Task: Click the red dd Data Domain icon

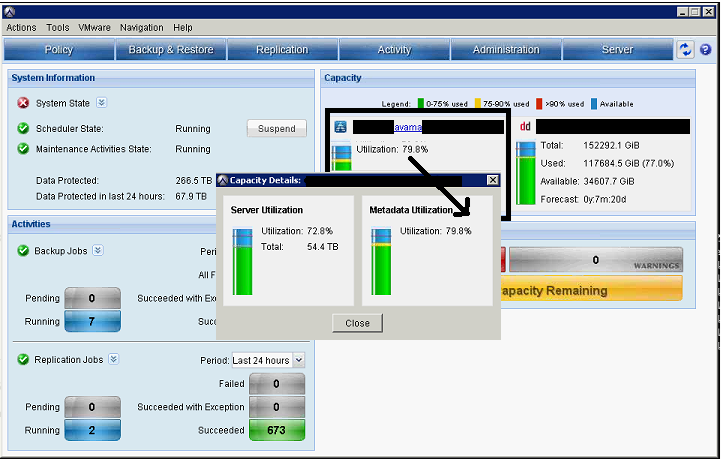Action: [525, 127]
